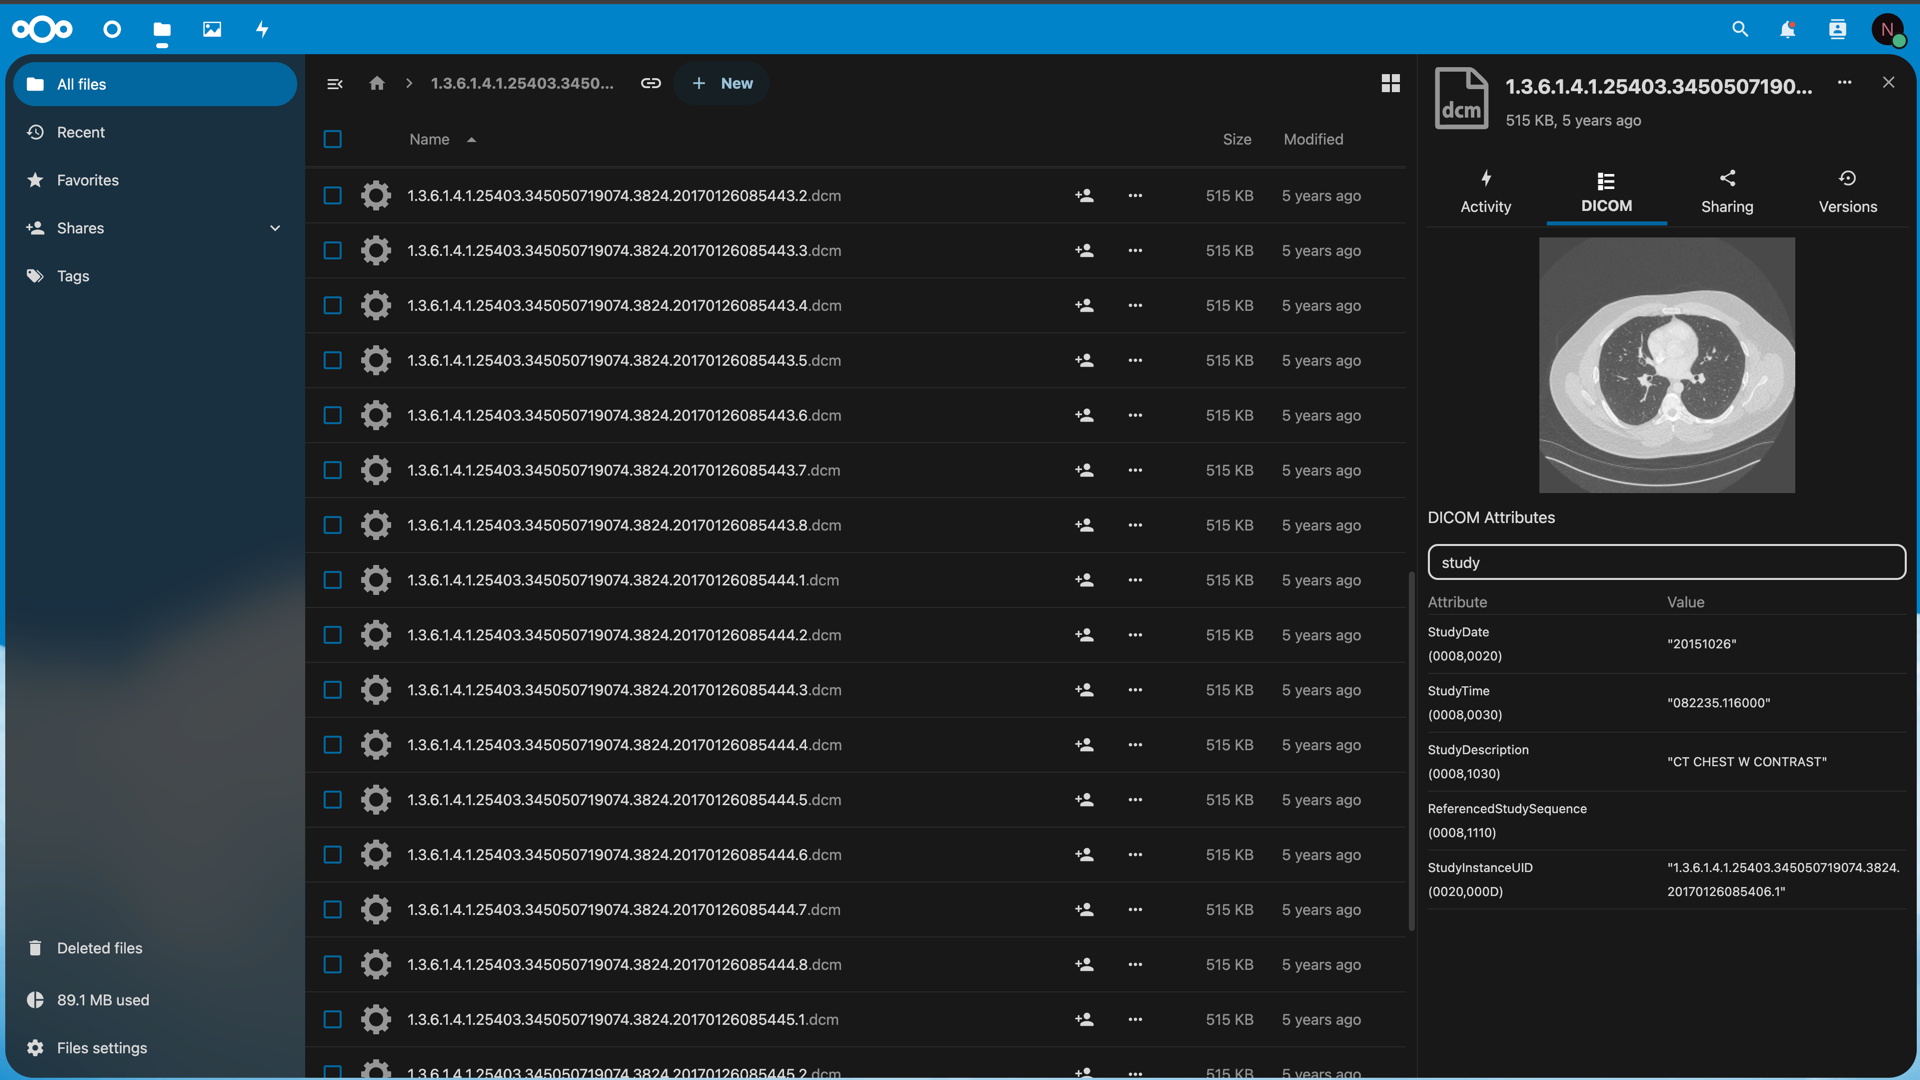1920x1080 pixels.
Task: Check the box for 085443.5.dcm file
Action: tap(333, 360)
